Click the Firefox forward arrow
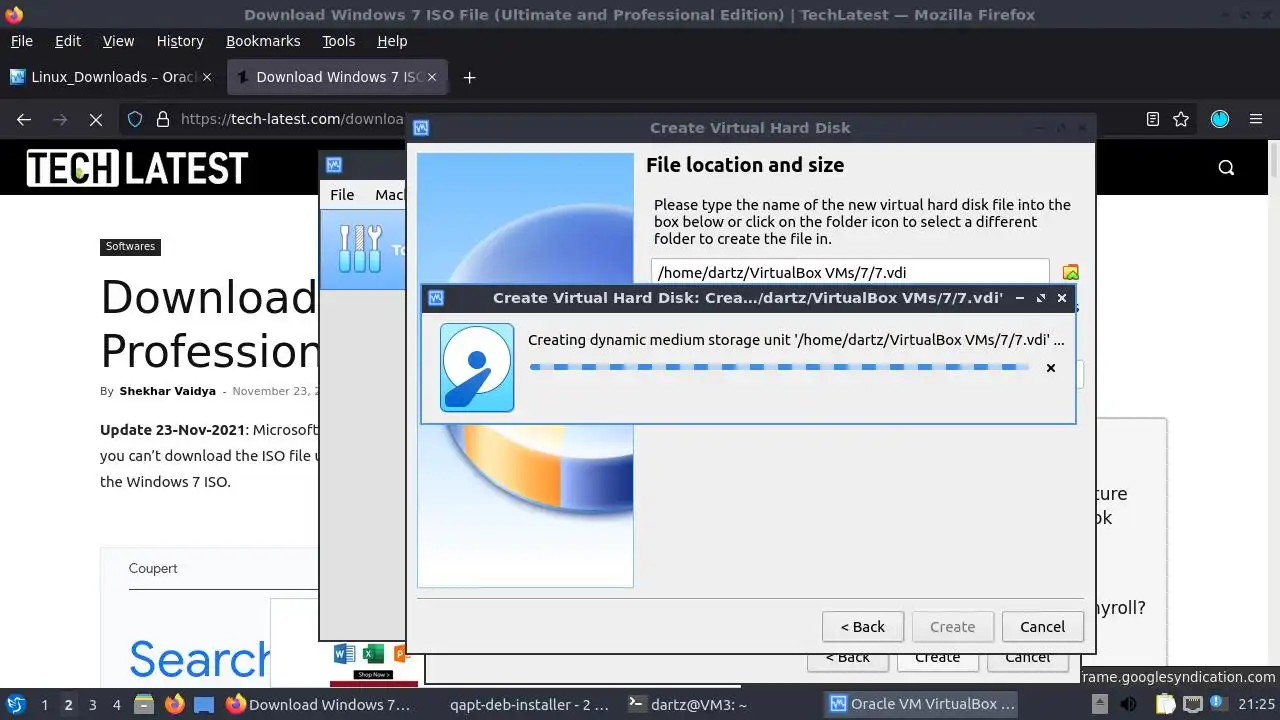This screenshot has width=1280, height=720. pos(60,119)
